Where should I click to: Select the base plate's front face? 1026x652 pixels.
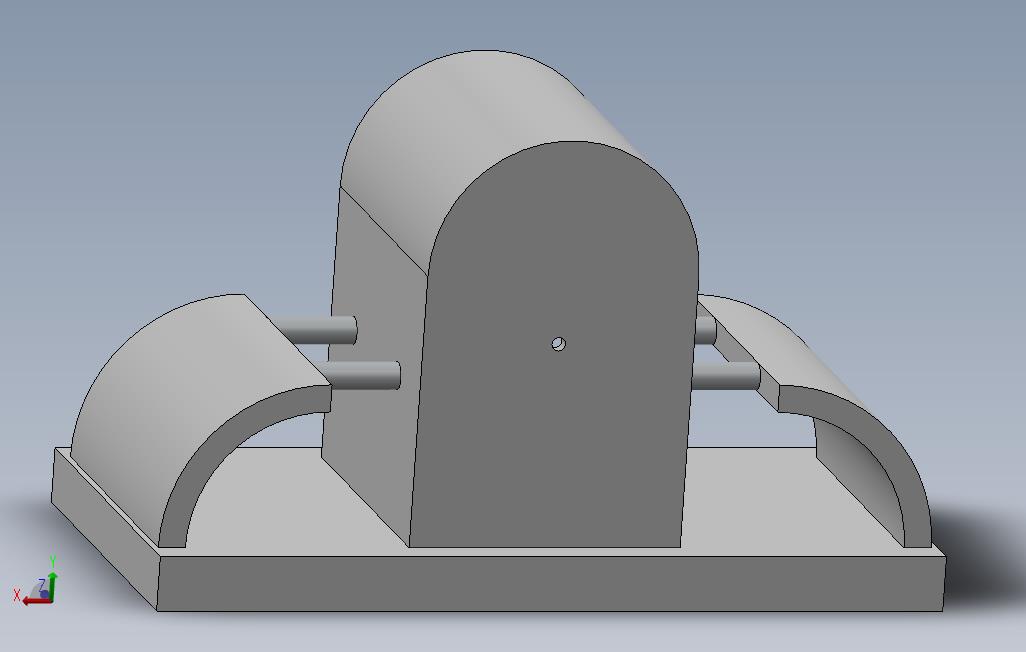coord(552,584)
